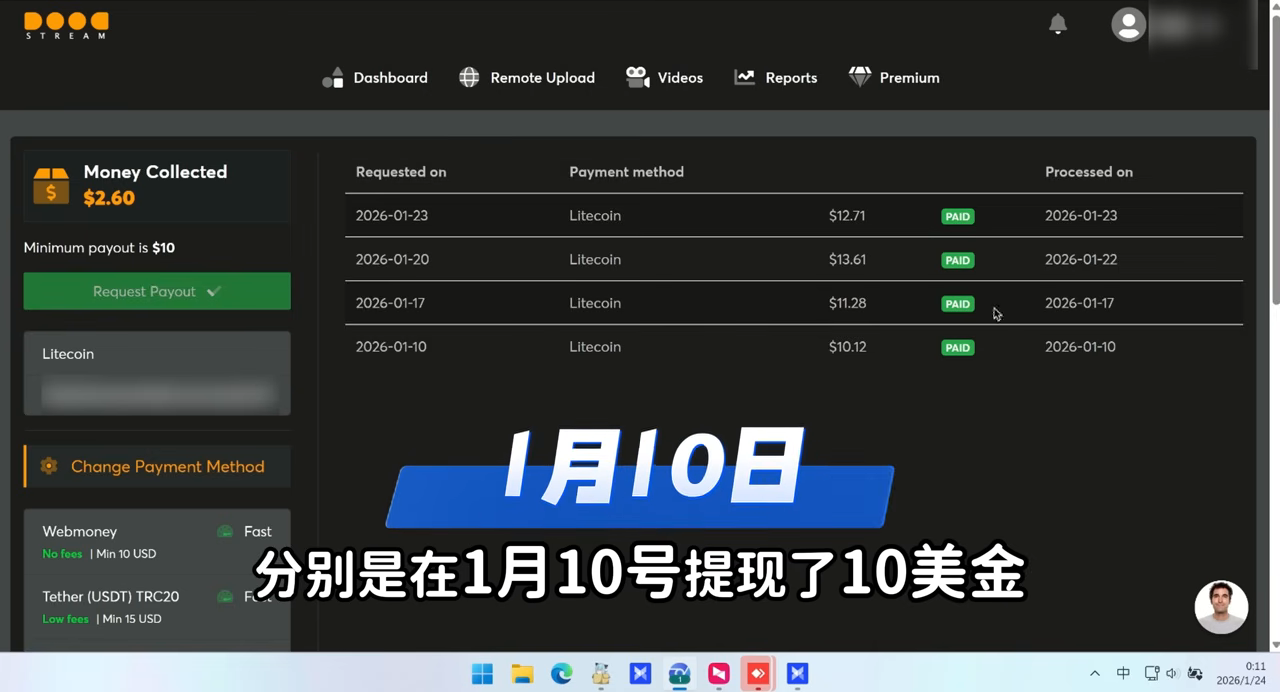Click the PAID badge for $13.61
Viewport: 1280px width, 692px height.
coord(958,260)
